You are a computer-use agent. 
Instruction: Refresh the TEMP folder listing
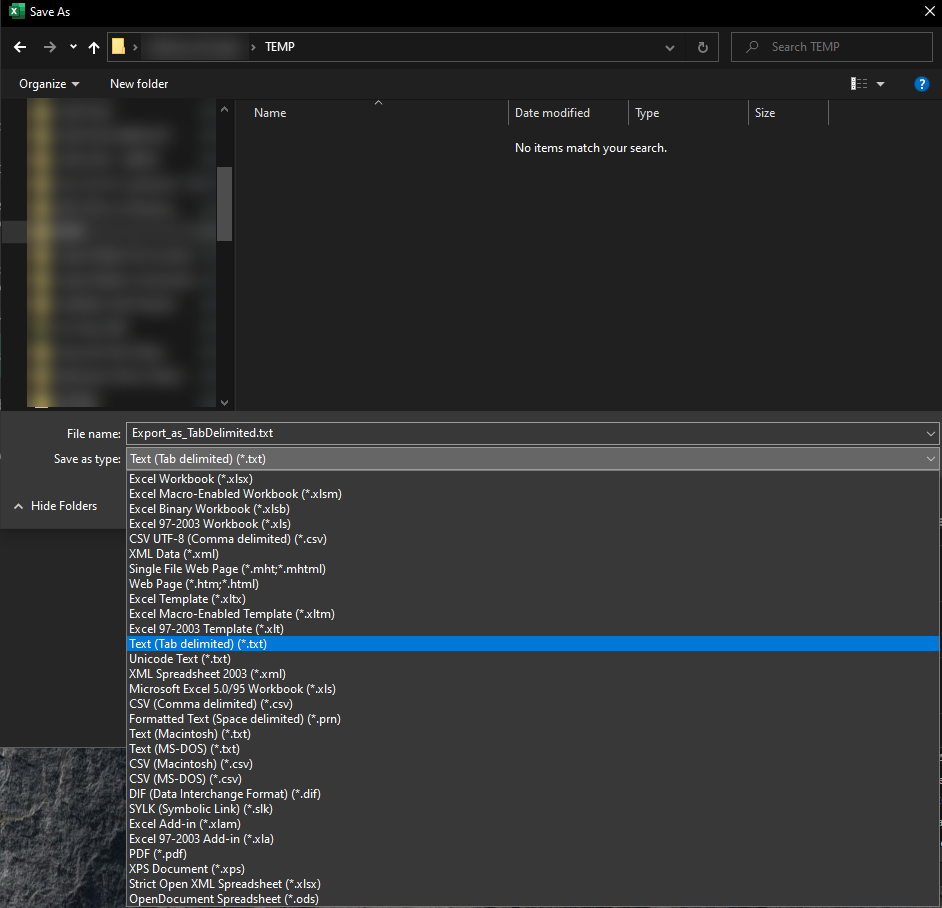(702, 47)
